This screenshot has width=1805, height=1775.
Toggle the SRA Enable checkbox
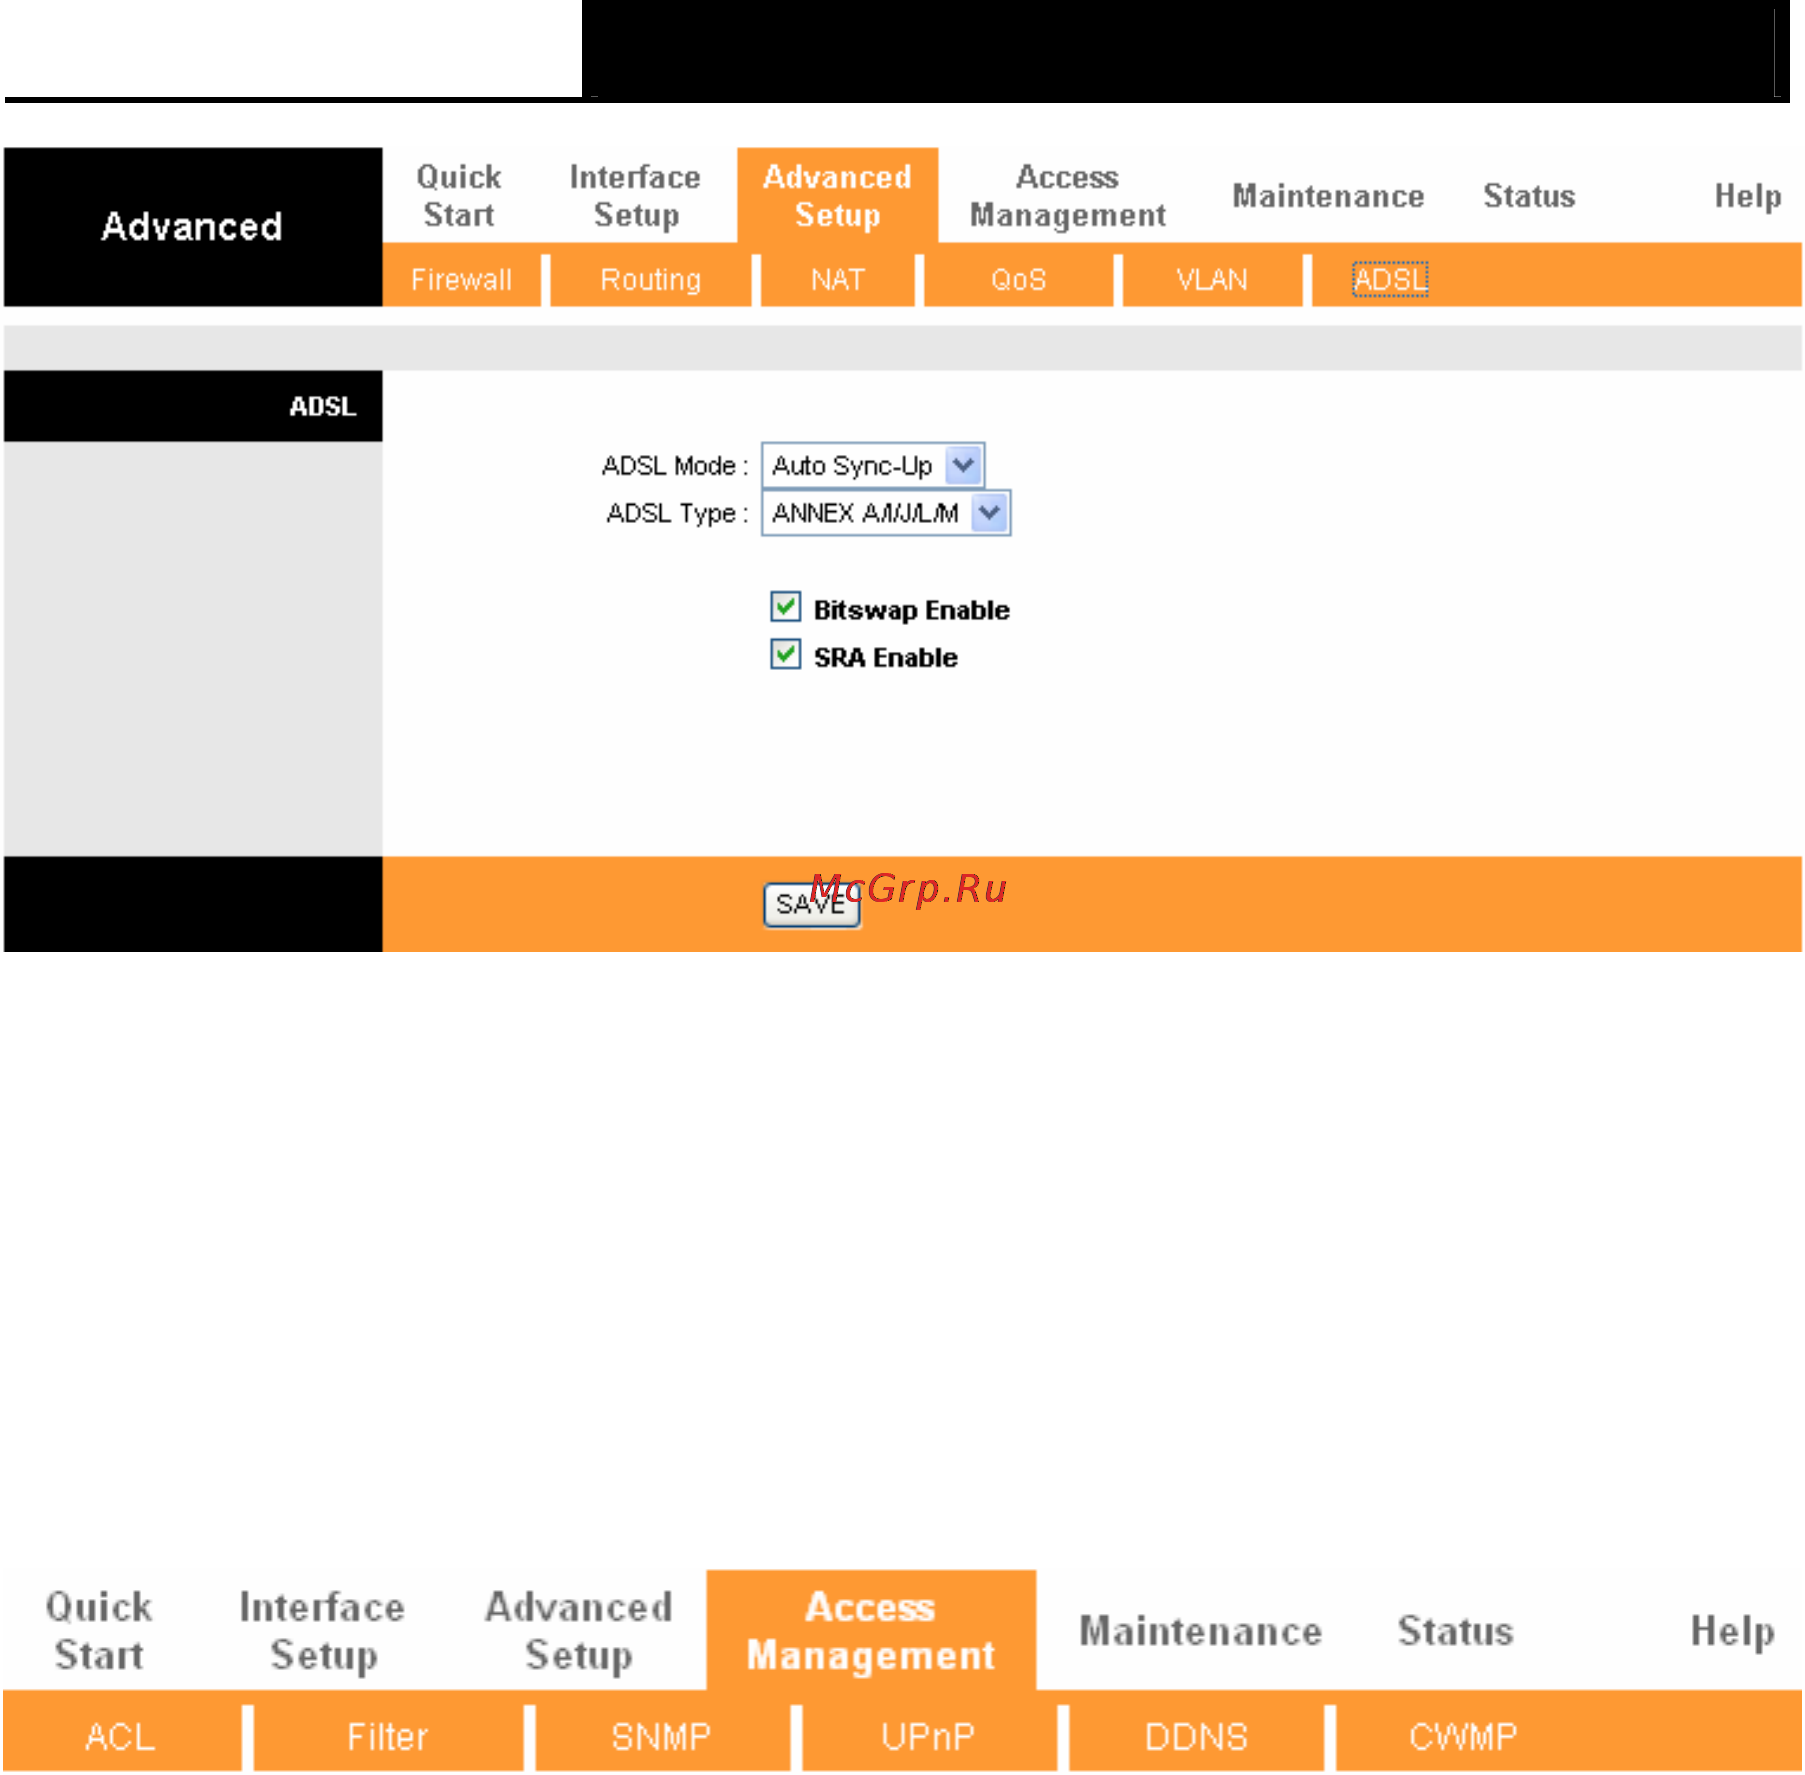(785, 655)
